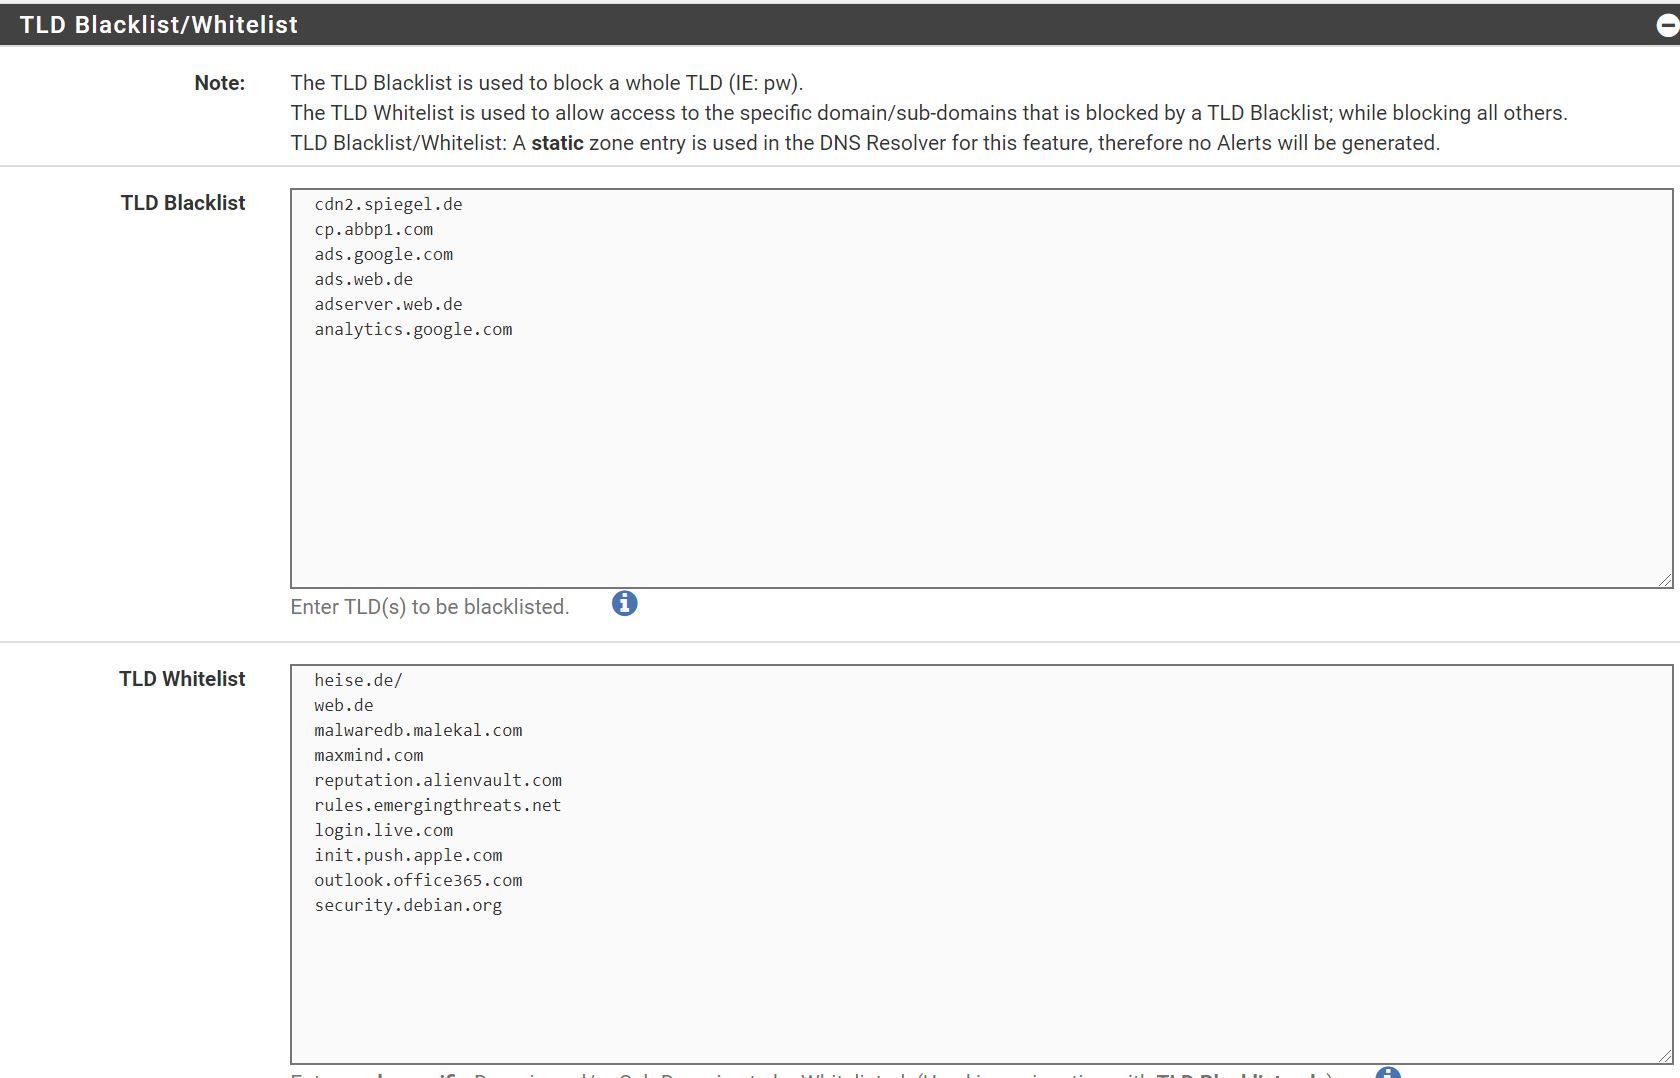Select the rules.emergingthreats.net whitelist entry
Screen dimensions: 1680x1078
[437, 805]
